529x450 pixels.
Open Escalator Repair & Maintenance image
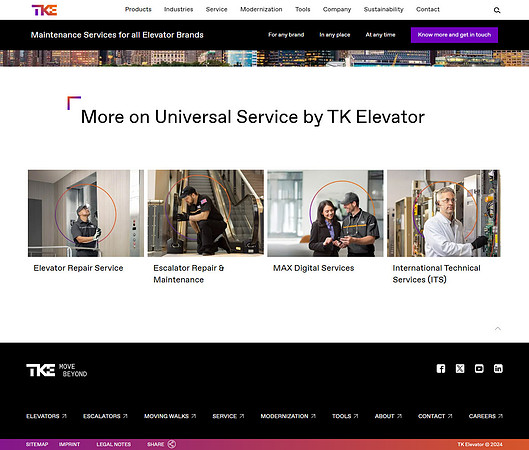pyautogui.click(x=205, y=213)
